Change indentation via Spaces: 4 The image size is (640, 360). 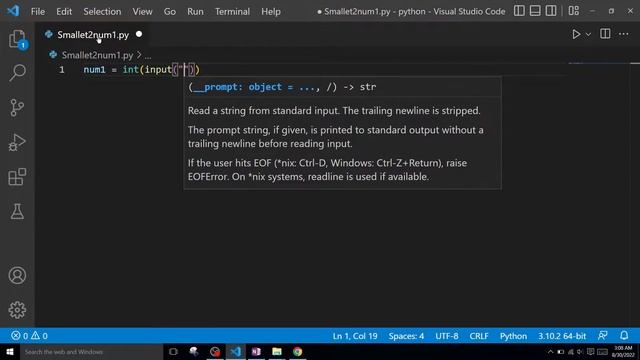coord(406,336)
